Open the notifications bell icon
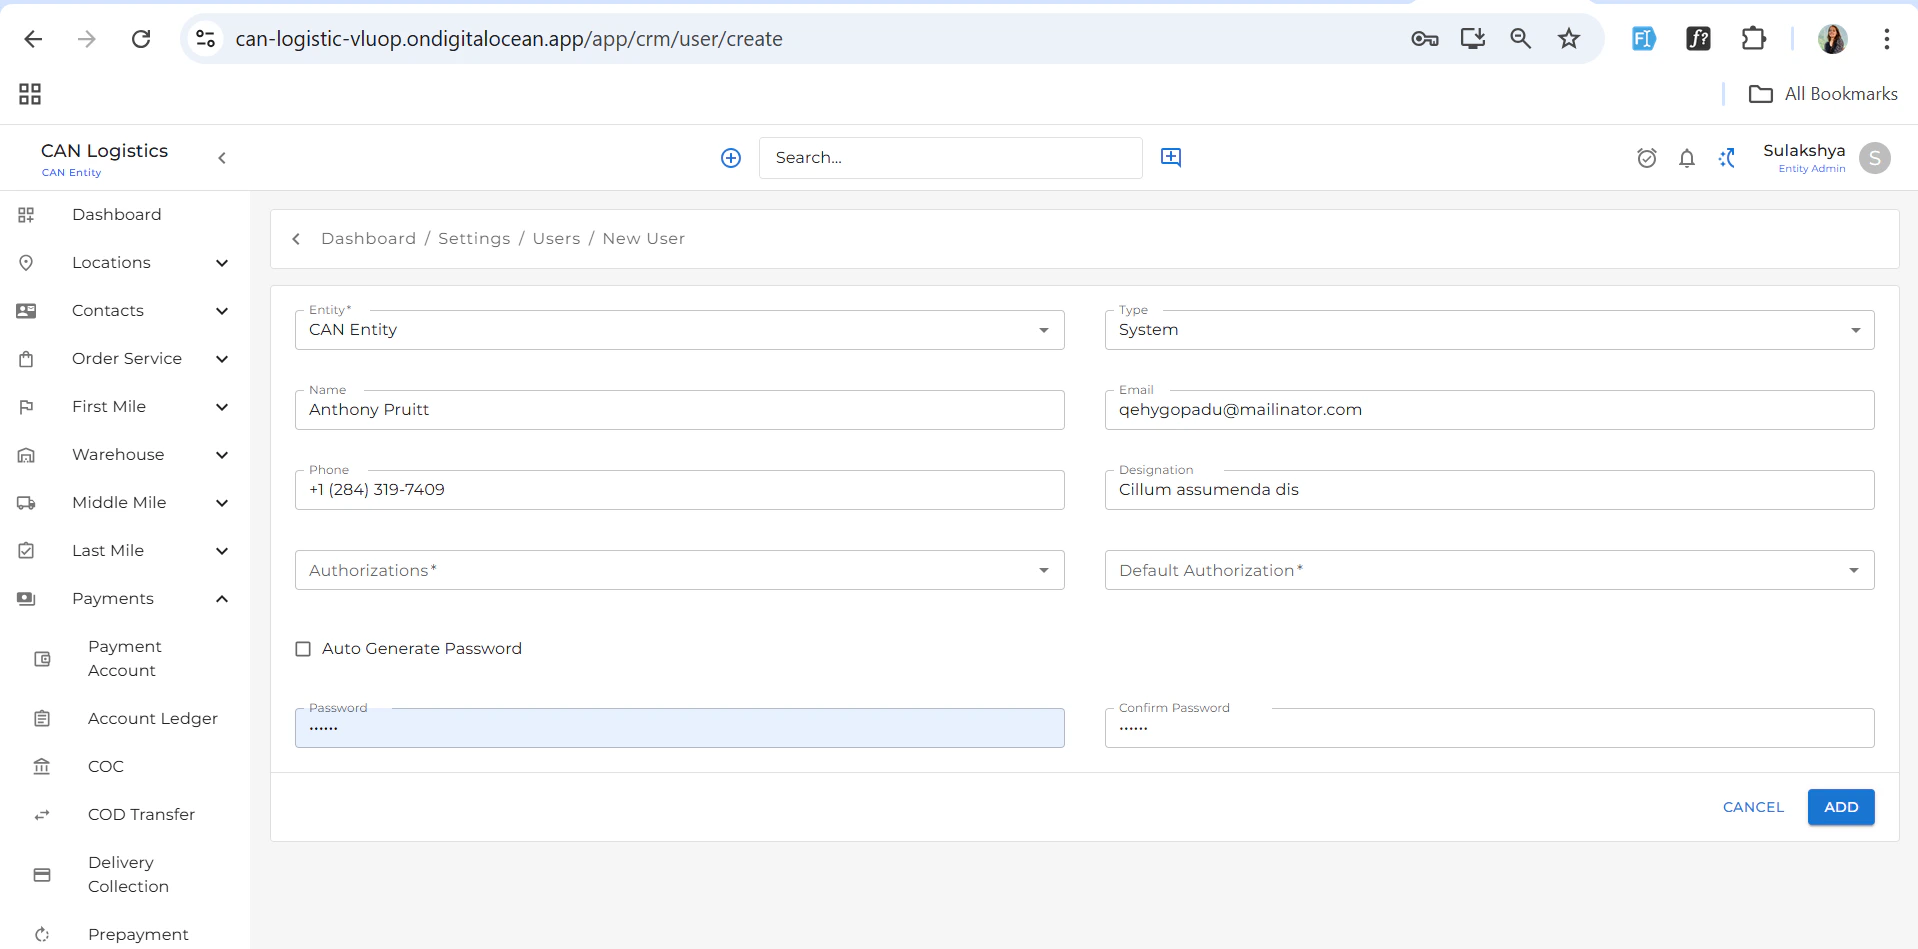The width and height of the screenshot is (1918, 949). pyautogui.click(x=1687, y=158)
